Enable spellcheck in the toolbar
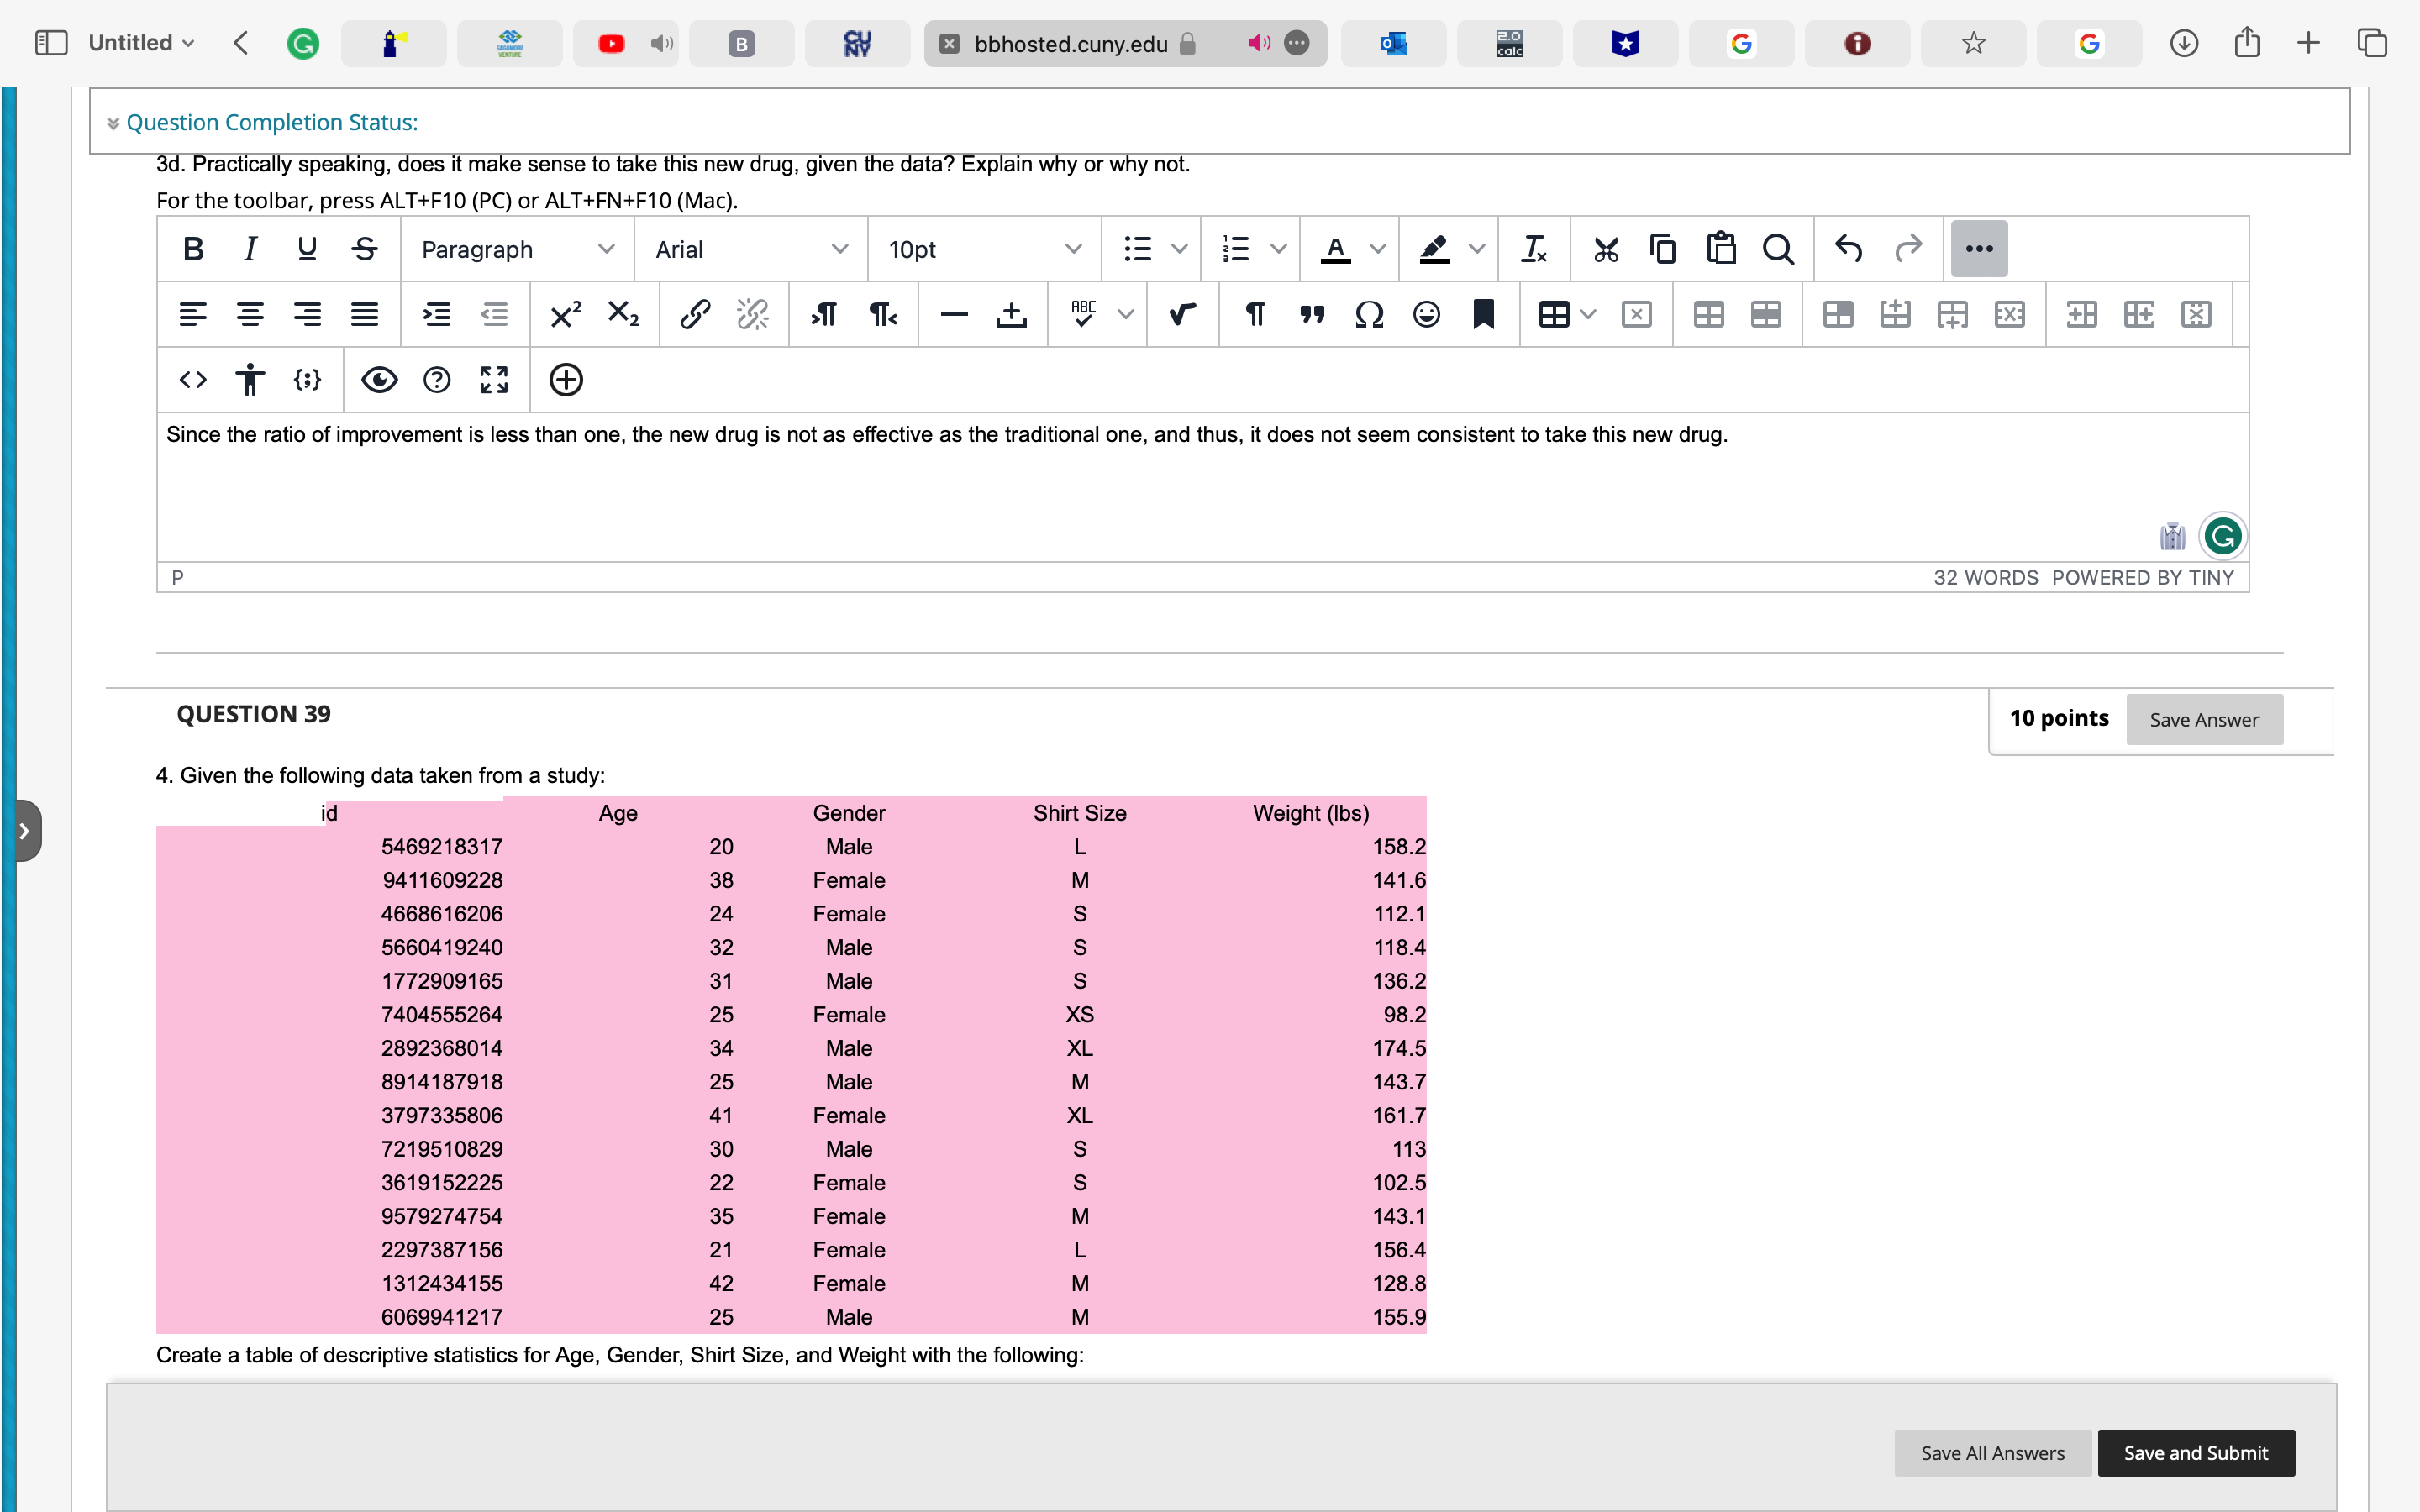This screenshot has height=1512, width=2420. point(1085,313)
